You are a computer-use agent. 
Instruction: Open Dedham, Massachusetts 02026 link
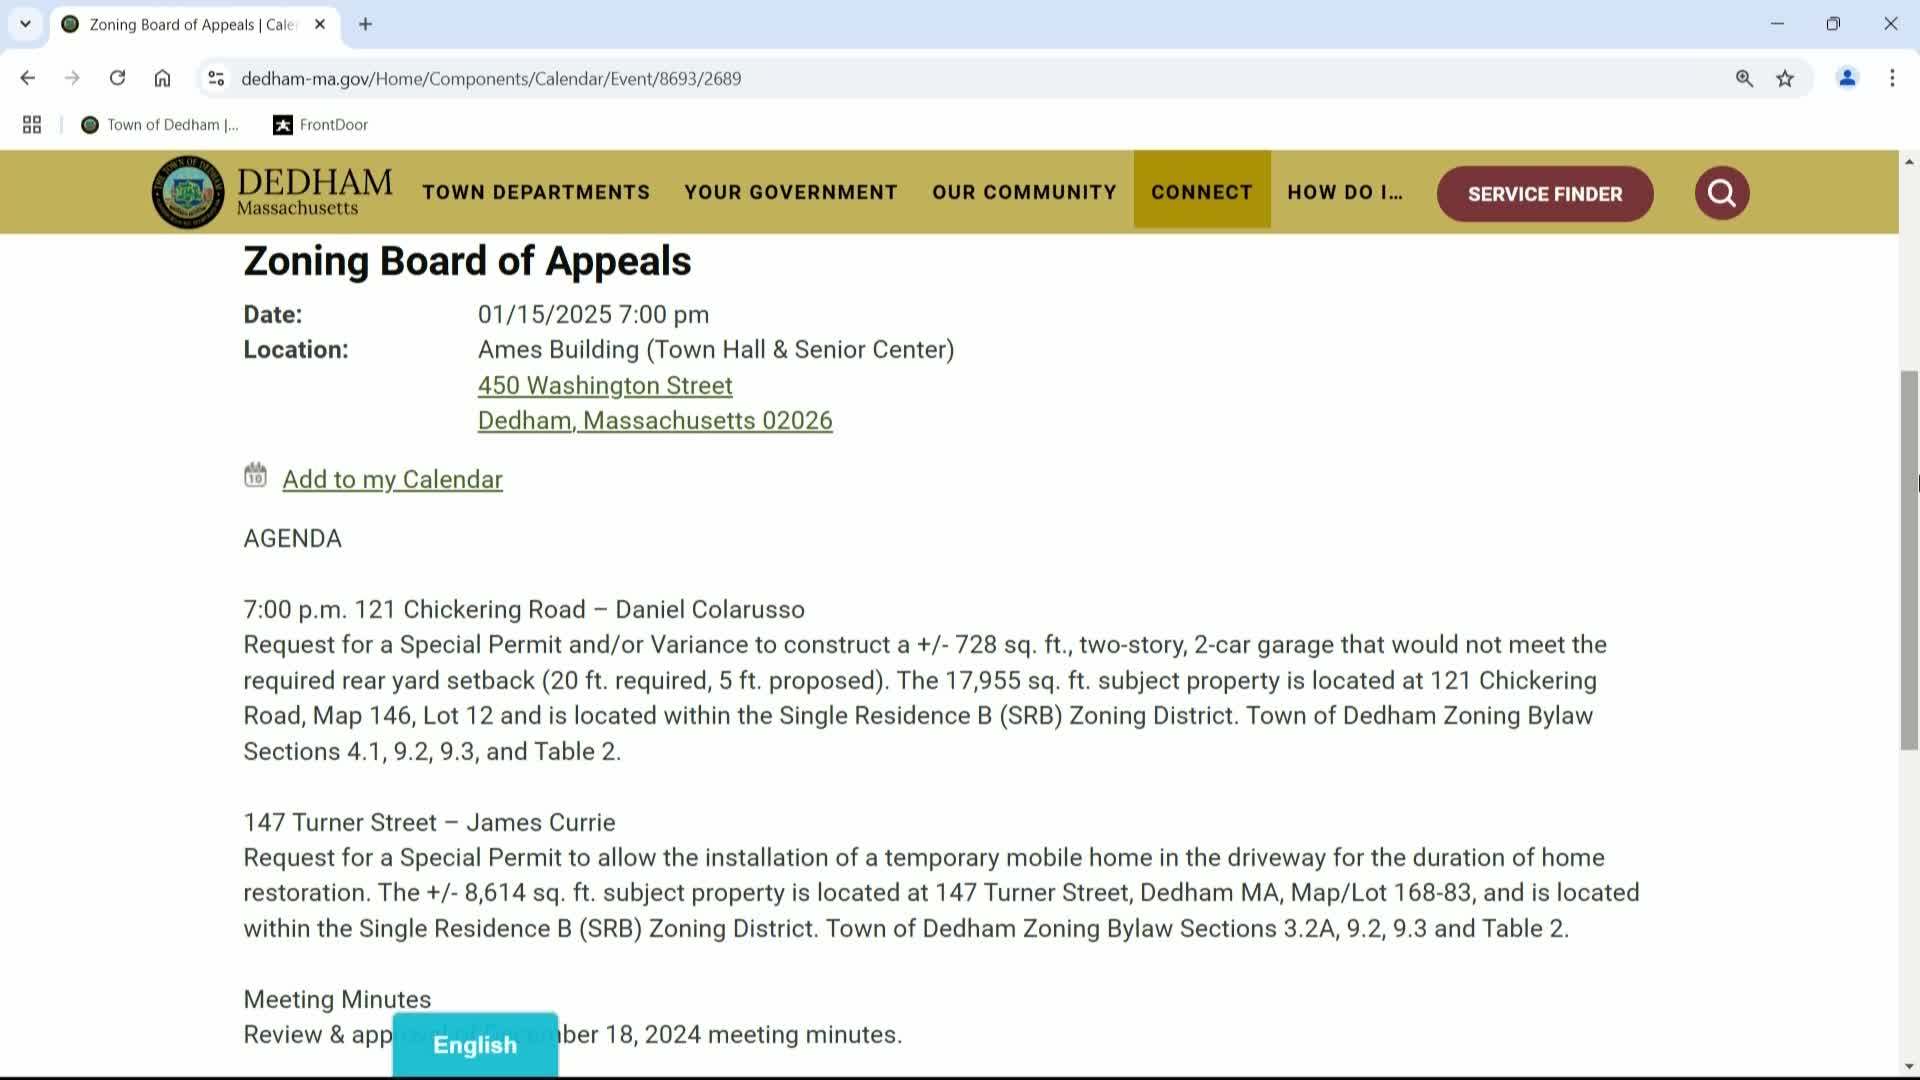[x=655, y=420]
